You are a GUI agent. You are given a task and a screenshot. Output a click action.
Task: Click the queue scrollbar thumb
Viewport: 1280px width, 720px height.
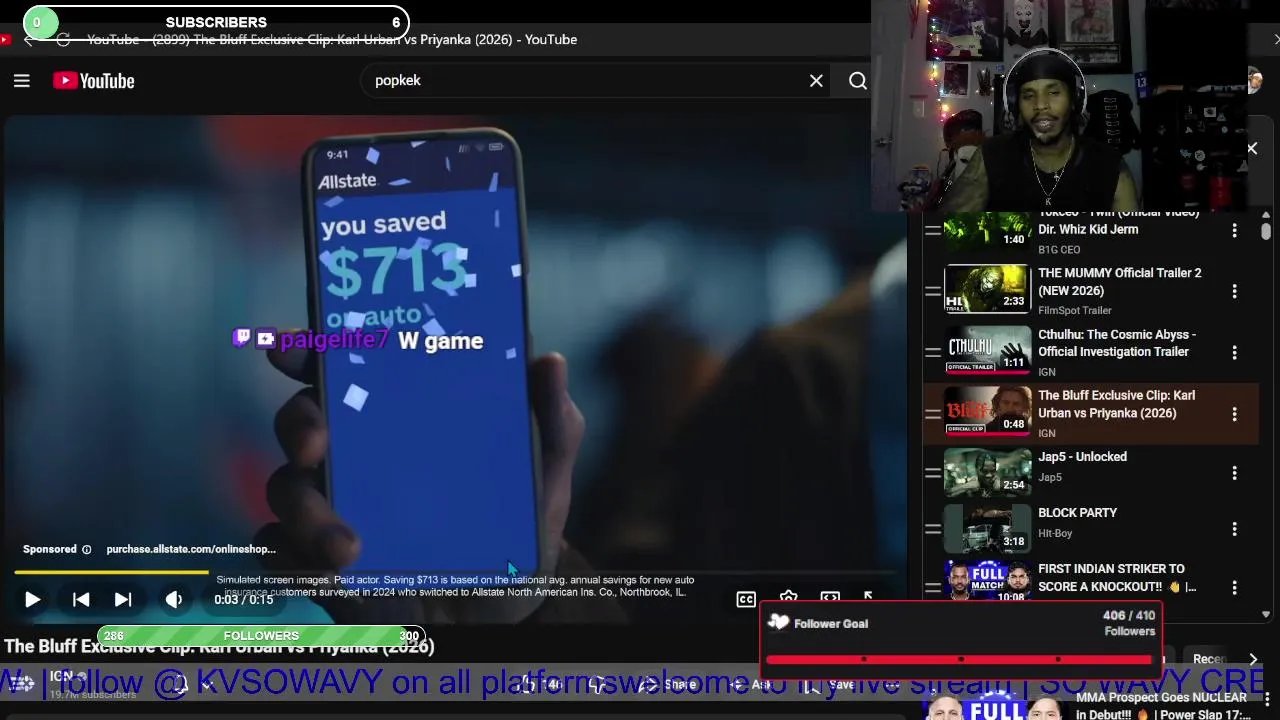coord(1266,231)
